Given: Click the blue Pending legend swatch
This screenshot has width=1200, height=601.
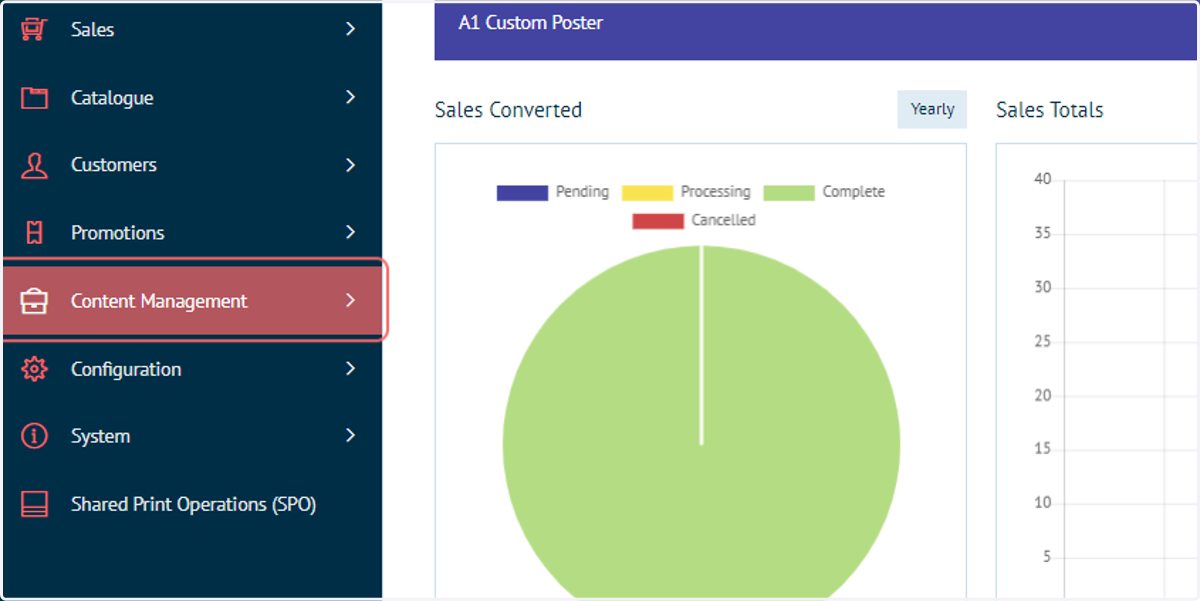Looking at the screenshot, I should tap(522, 193).
